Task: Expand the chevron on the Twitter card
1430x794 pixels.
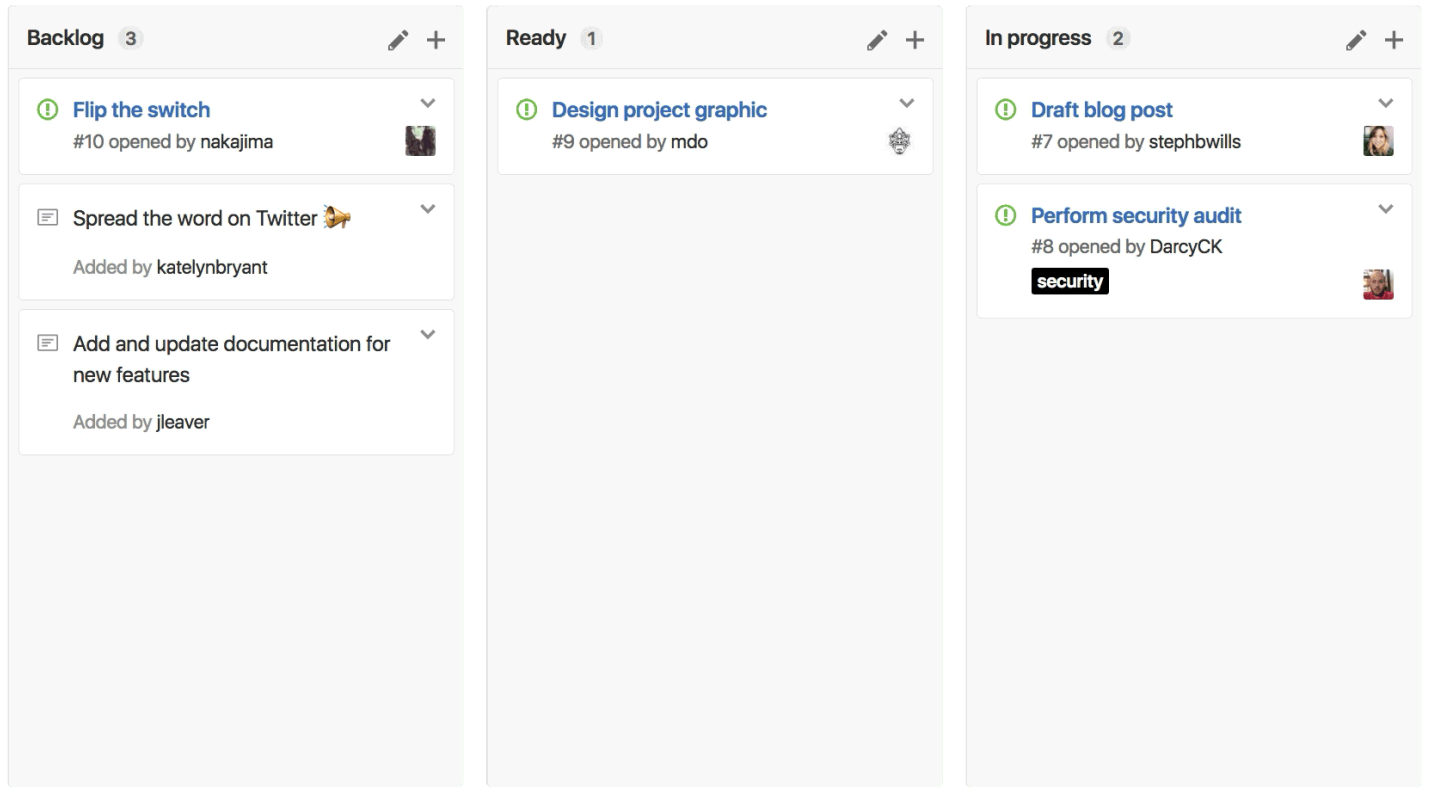Action: (428, 209)
